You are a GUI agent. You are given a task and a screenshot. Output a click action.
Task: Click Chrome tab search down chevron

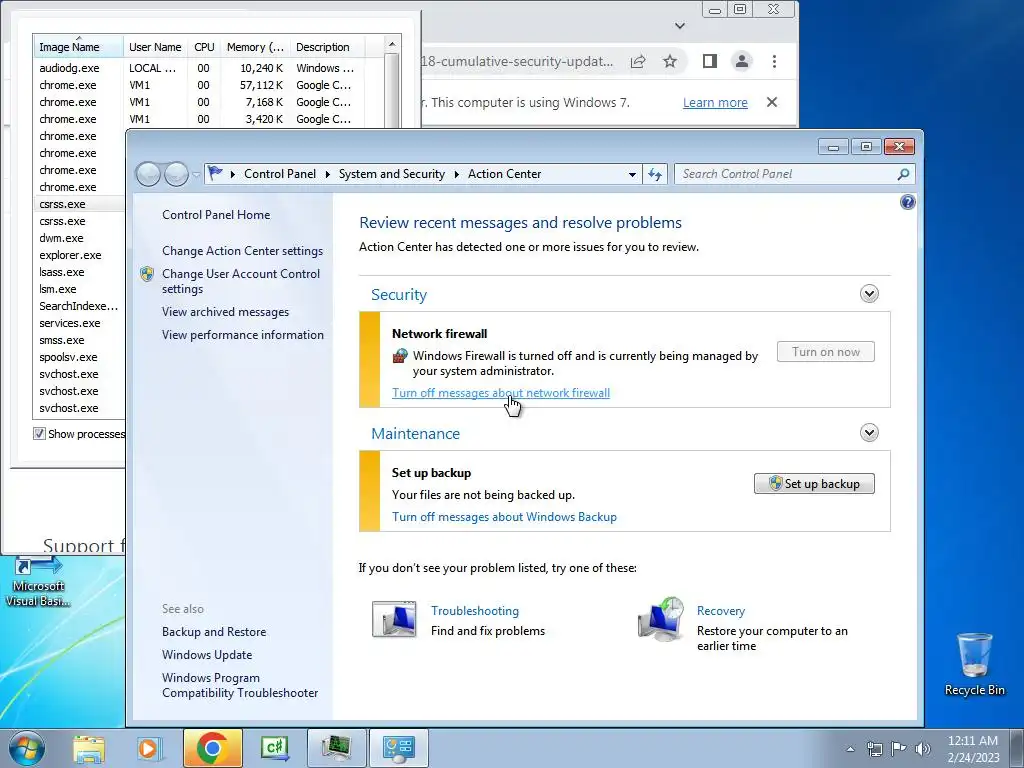[680, 25]
